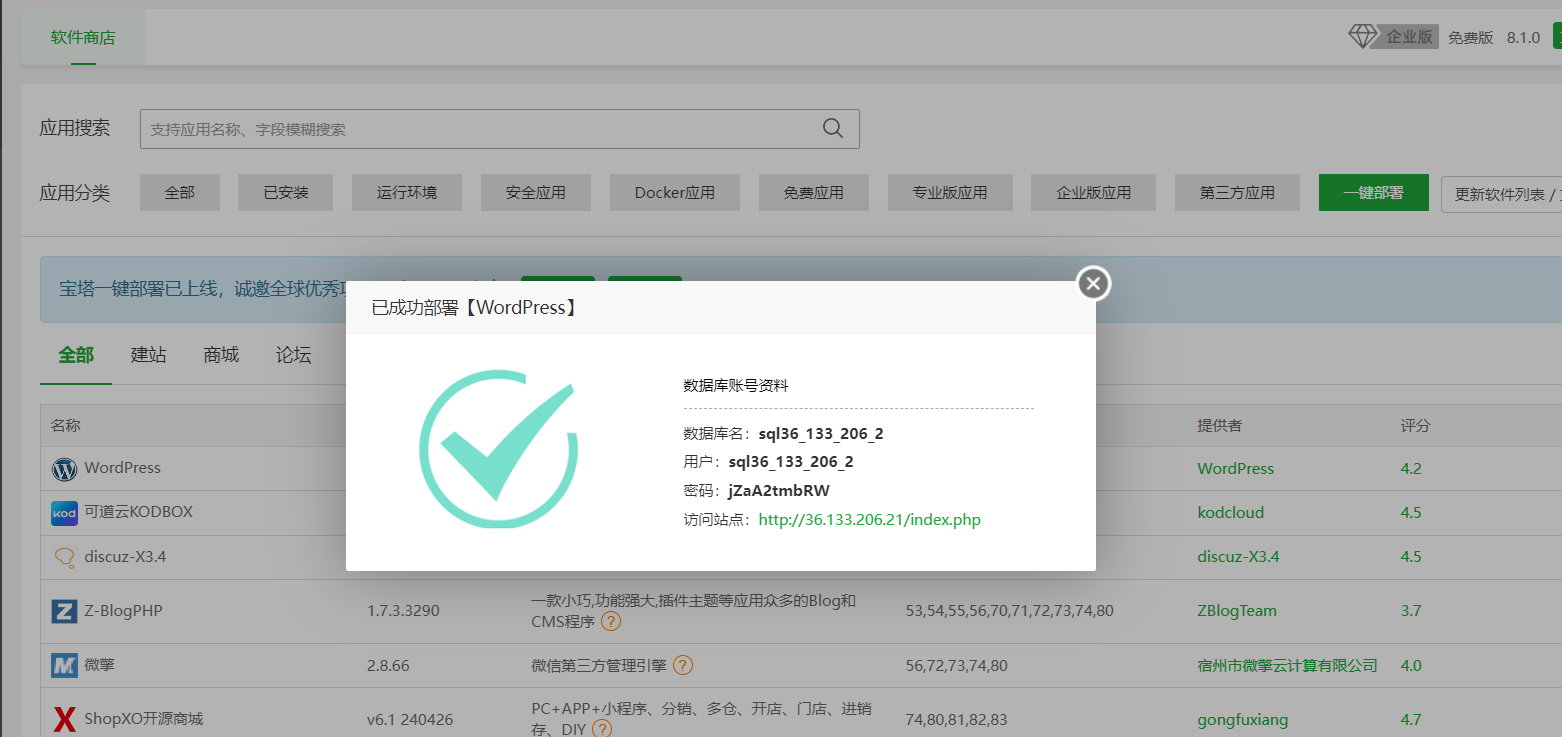
Task: Open the deployed site index.php link
Action: click(869, 520)
